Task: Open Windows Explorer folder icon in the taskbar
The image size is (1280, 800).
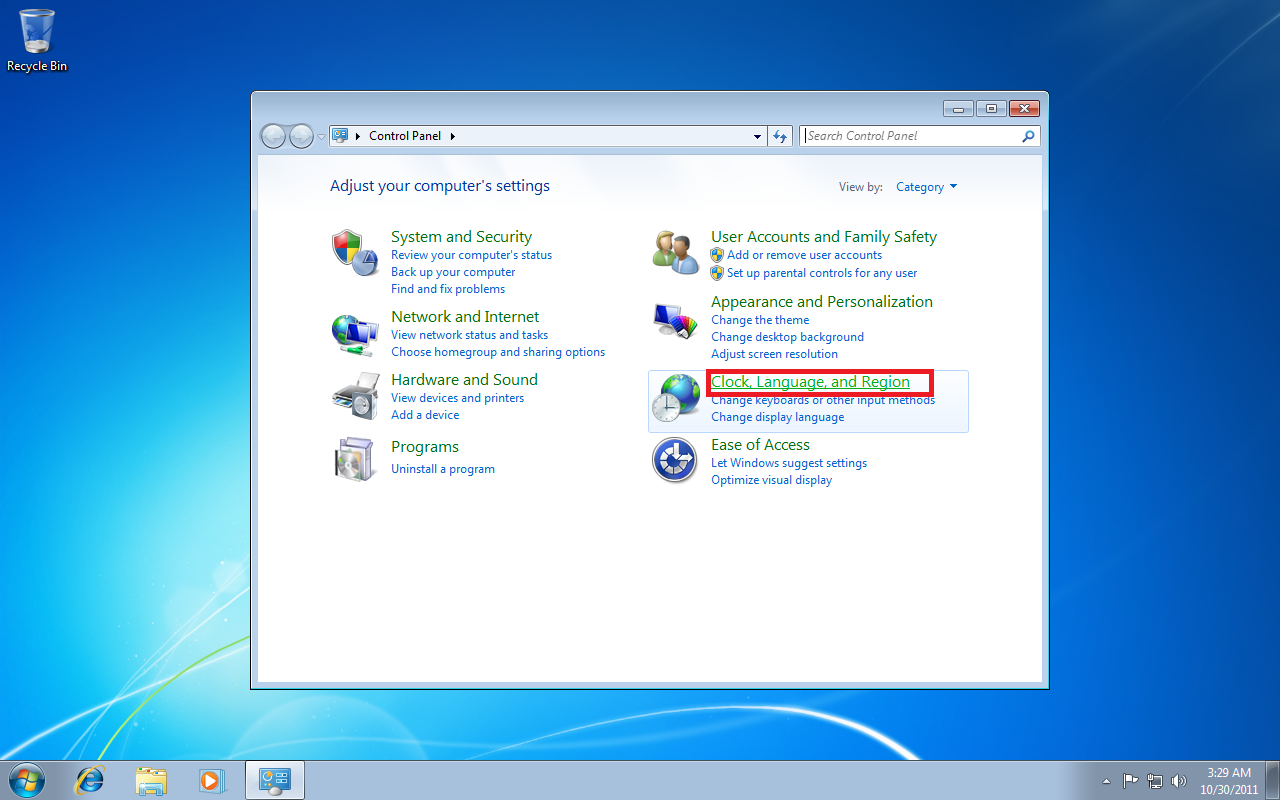Action: [151, 780]
